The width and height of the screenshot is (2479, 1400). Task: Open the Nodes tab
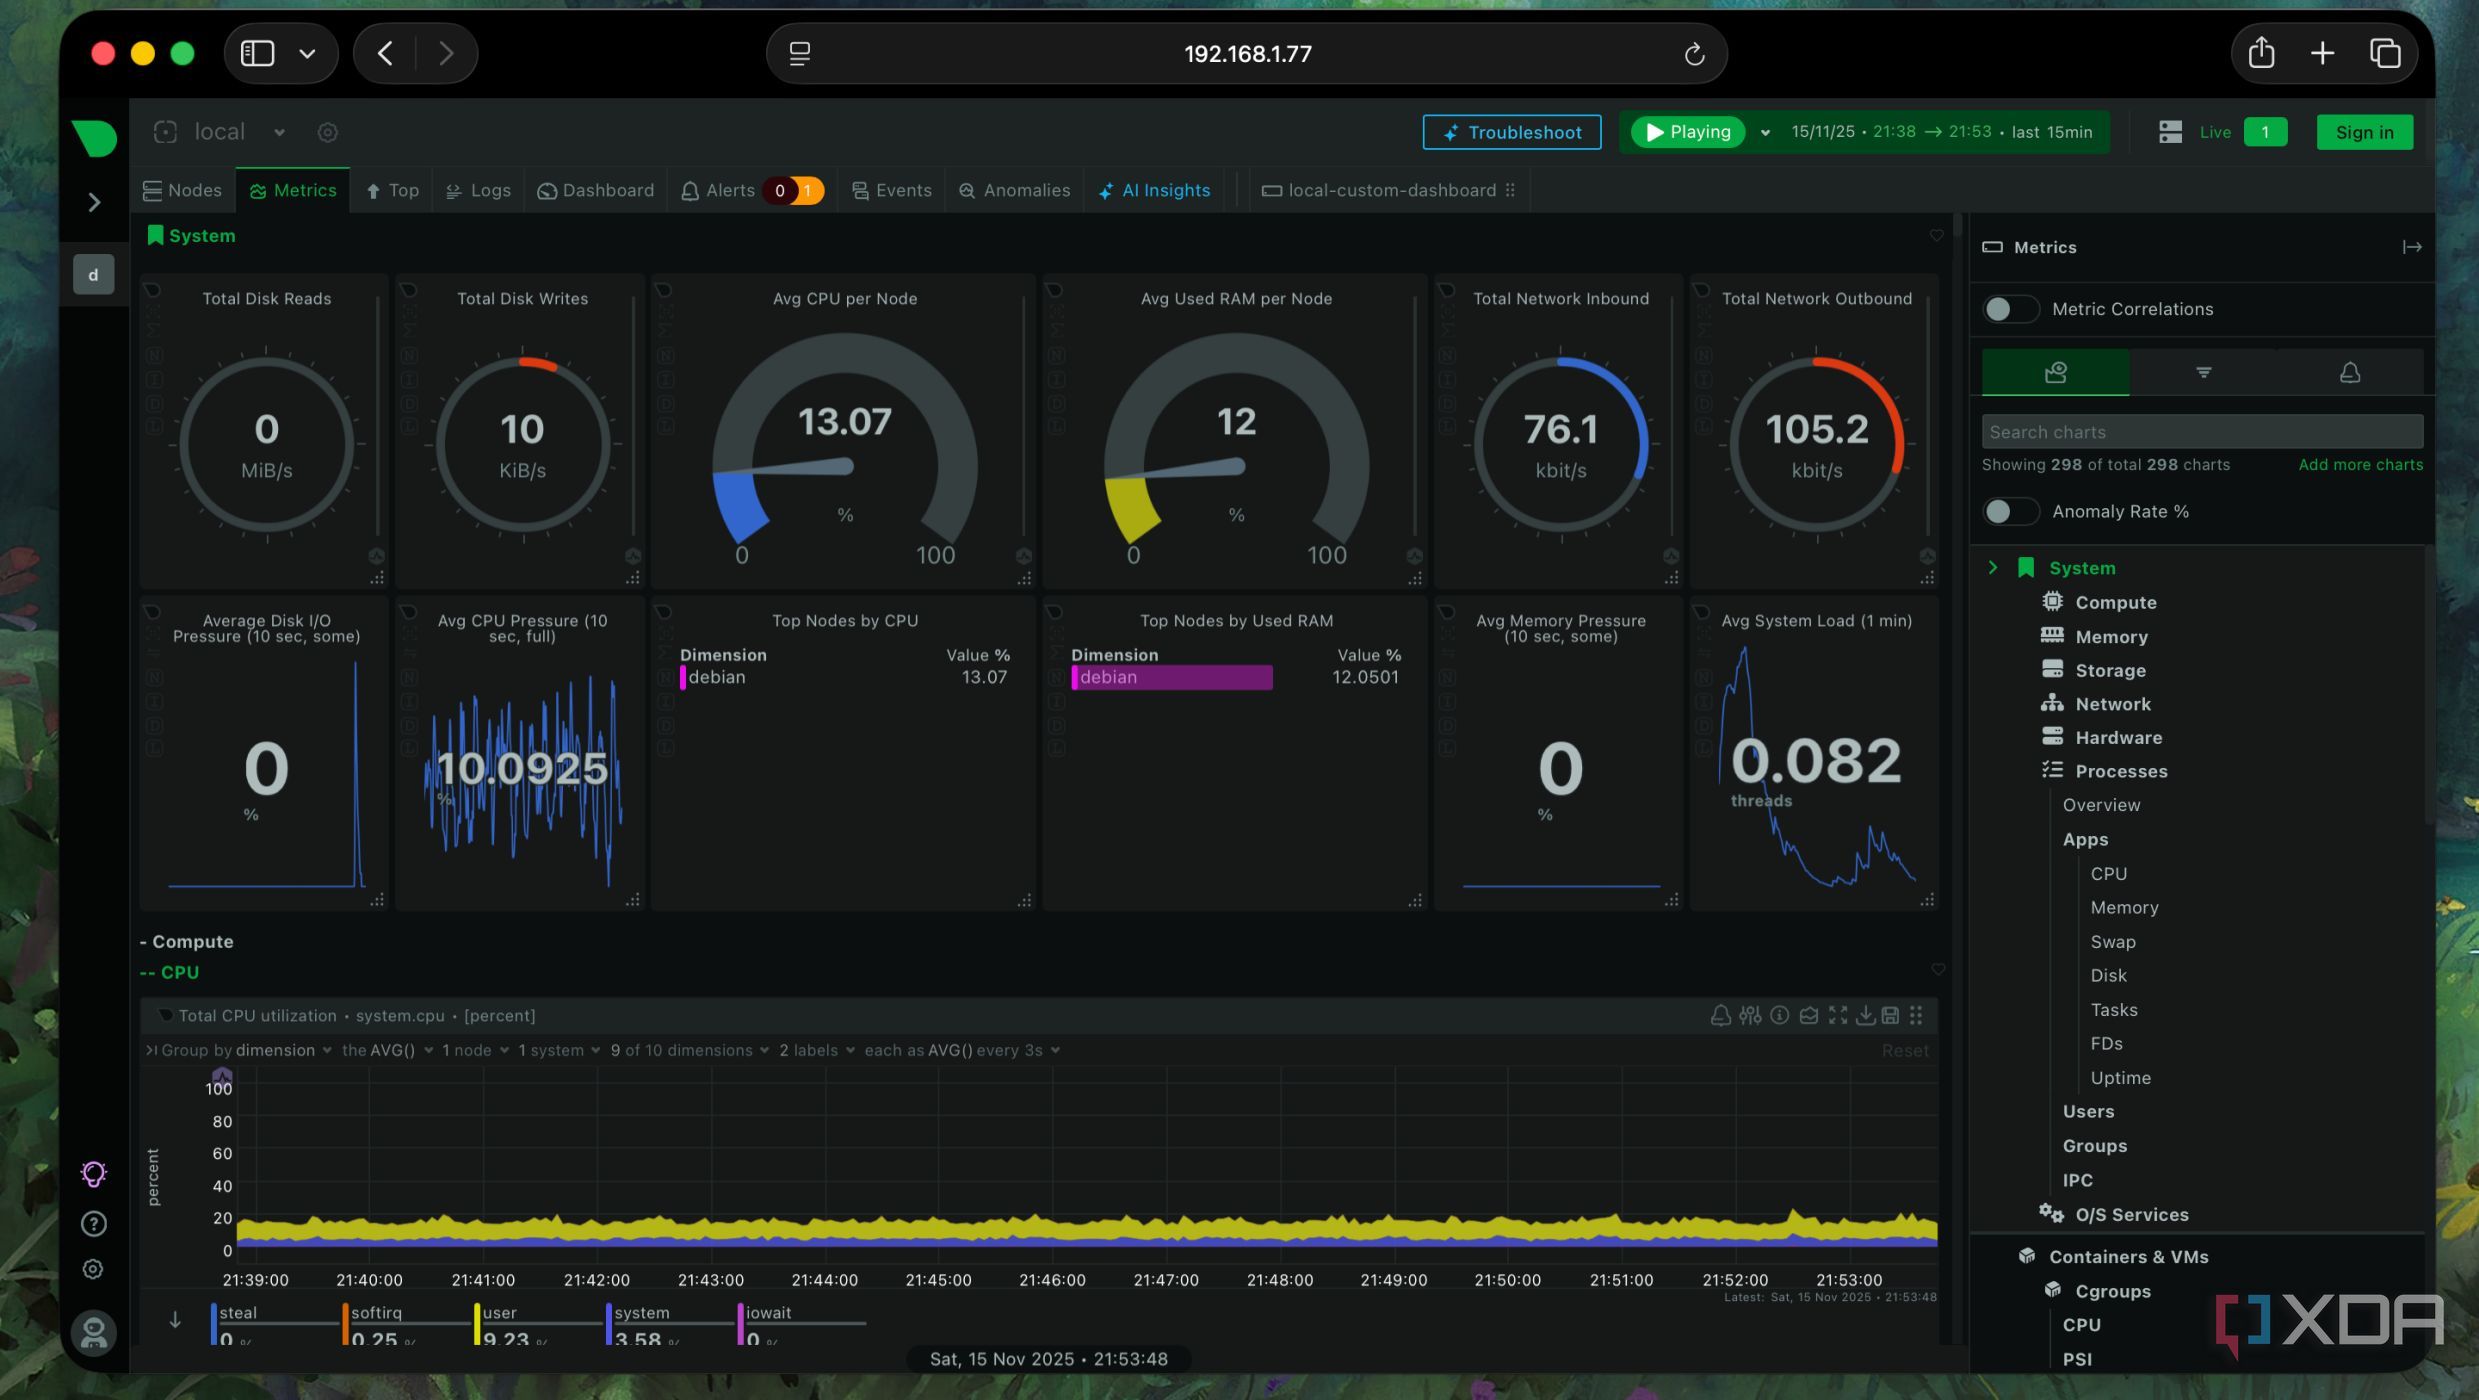[x=183, y=190]
